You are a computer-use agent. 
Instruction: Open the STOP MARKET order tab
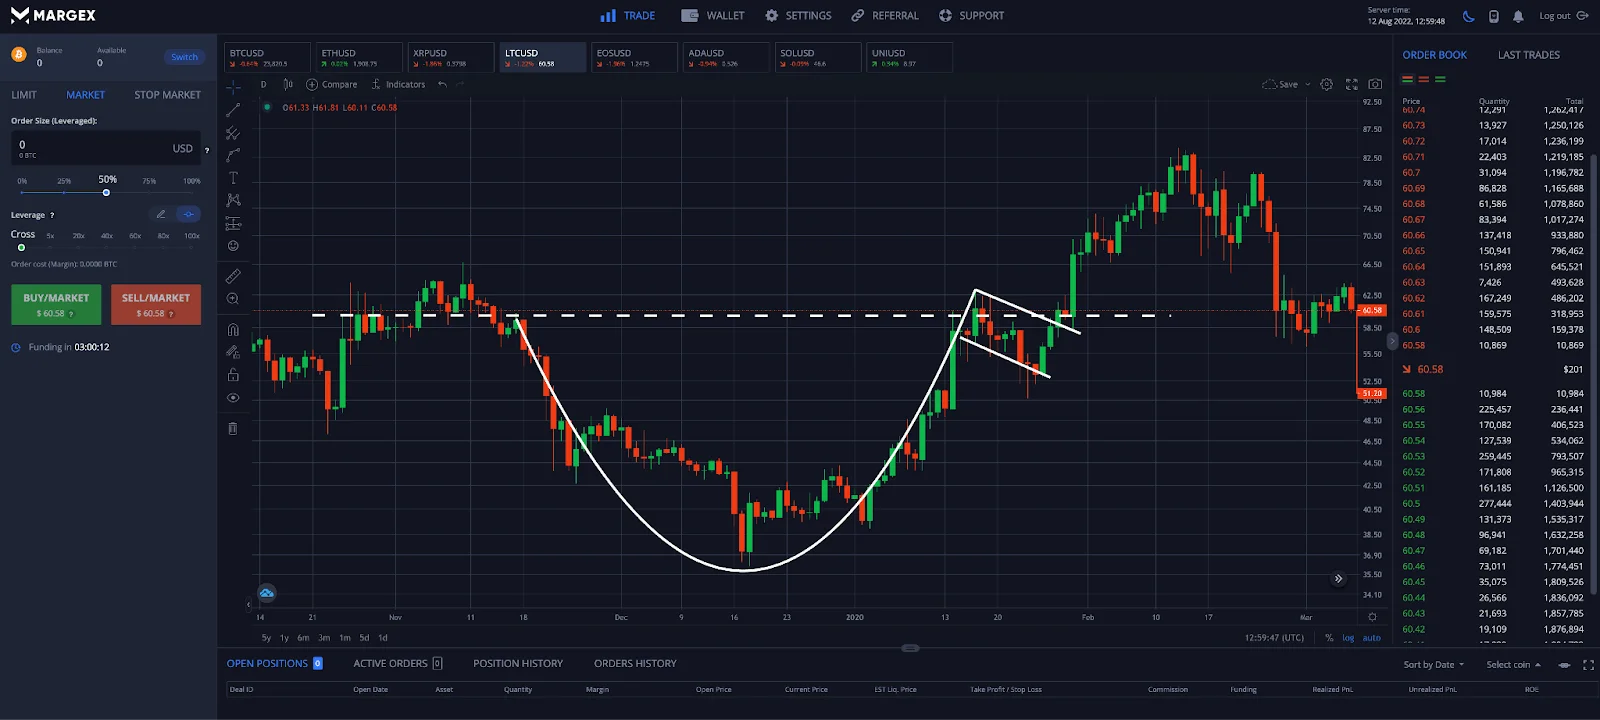pyautogui.click(x=167, y=95)
